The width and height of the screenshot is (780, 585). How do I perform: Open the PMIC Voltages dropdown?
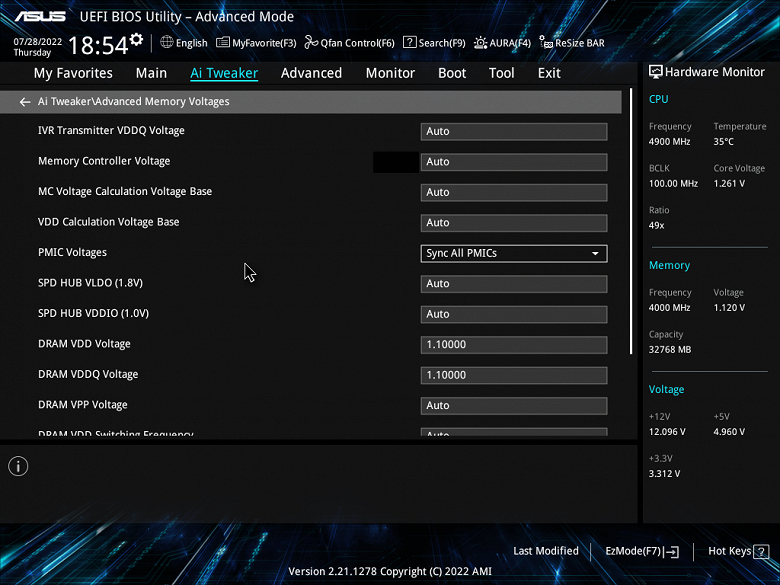[514, 253]
